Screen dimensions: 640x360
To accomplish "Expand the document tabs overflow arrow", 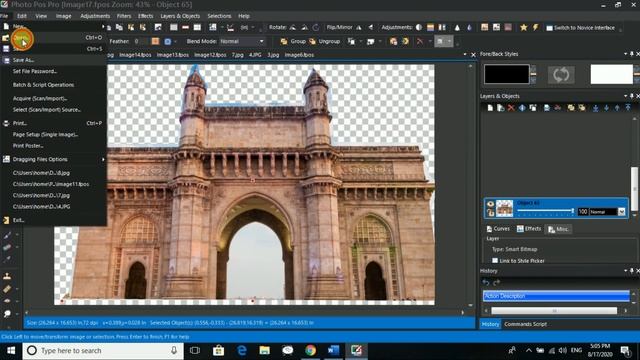I will coord(464,54).
